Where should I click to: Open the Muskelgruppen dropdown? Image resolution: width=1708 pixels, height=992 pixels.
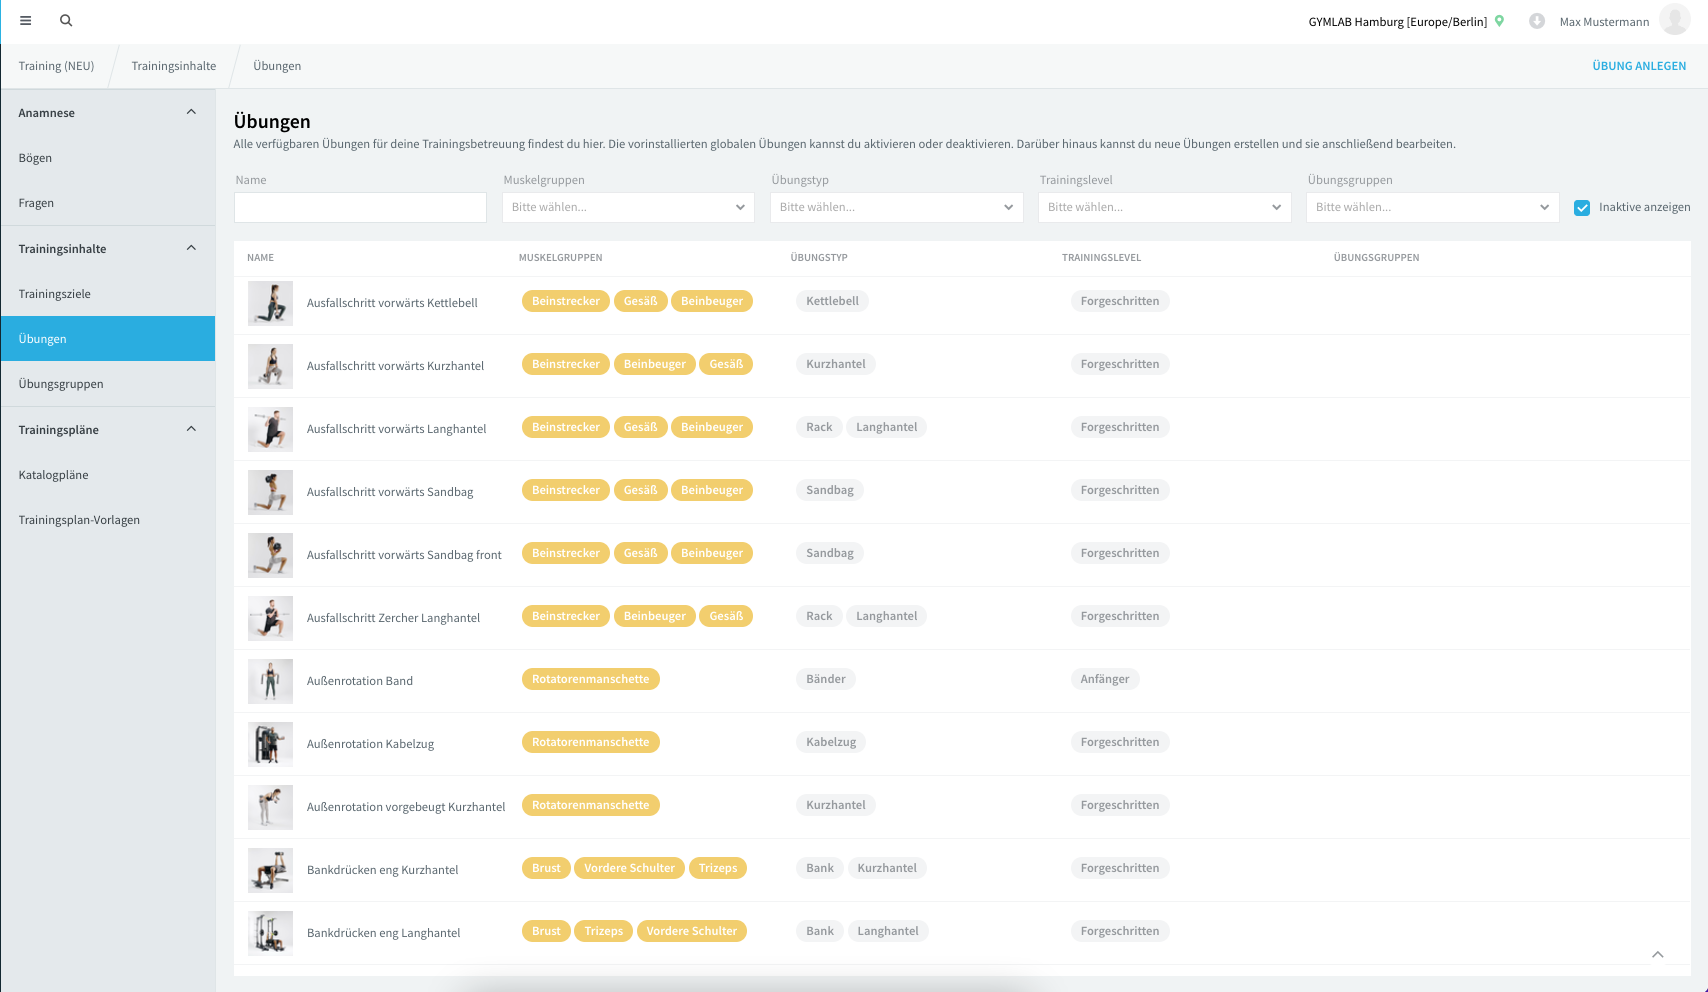[x=628, y=207]
